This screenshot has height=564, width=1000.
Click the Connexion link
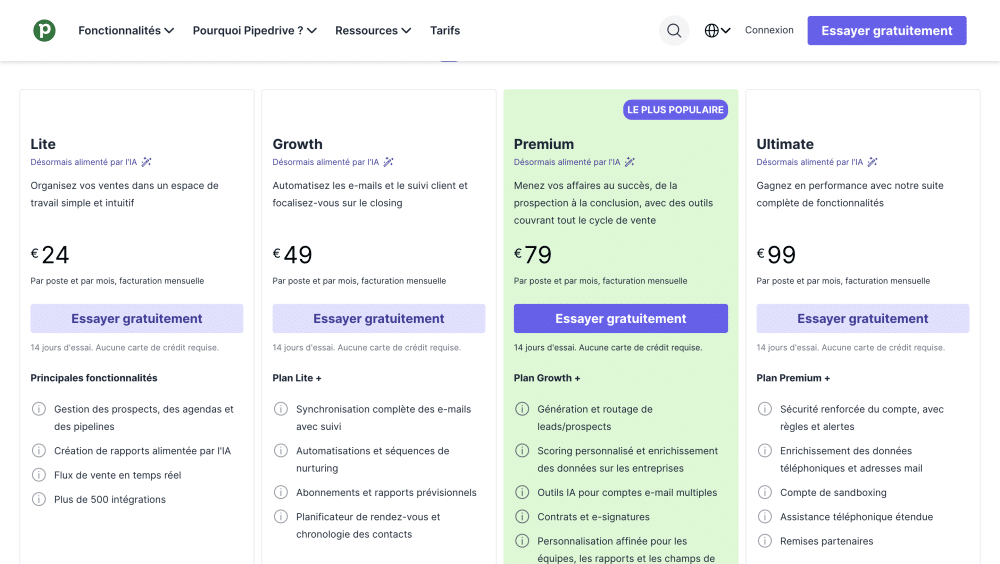tap(769, 30)
